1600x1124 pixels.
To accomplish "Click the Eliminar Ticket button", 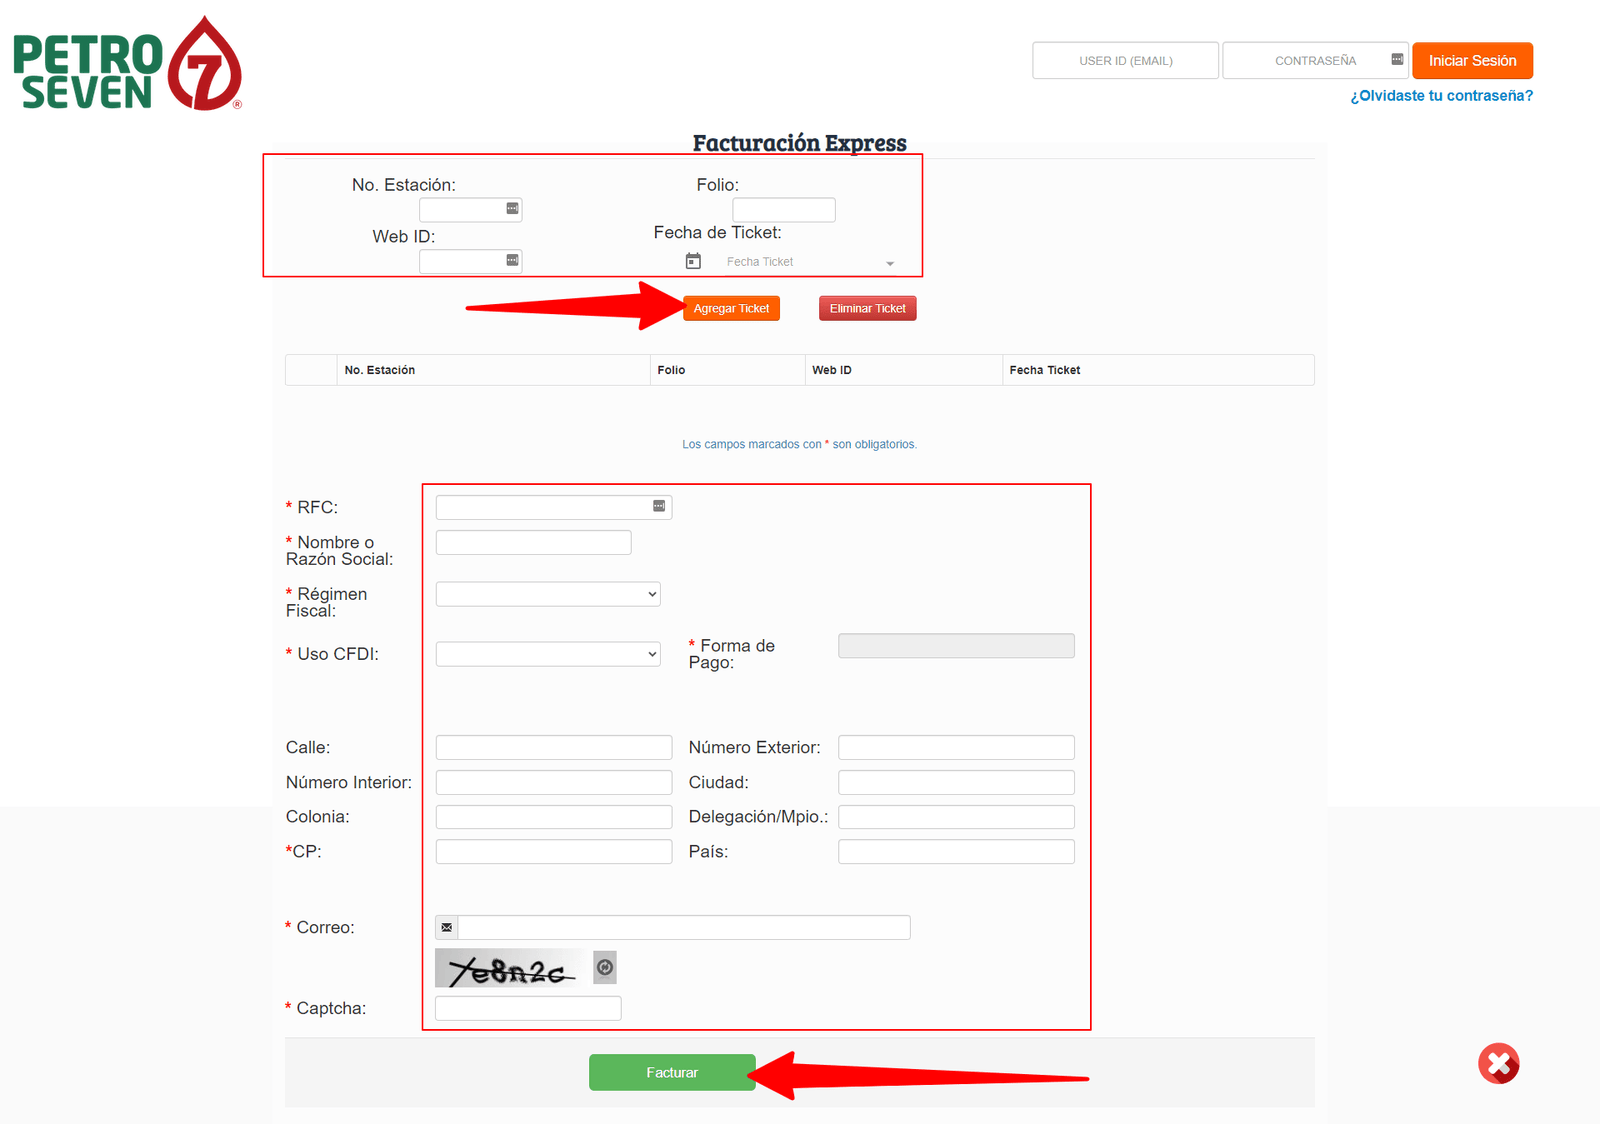I will pos(867,308).
